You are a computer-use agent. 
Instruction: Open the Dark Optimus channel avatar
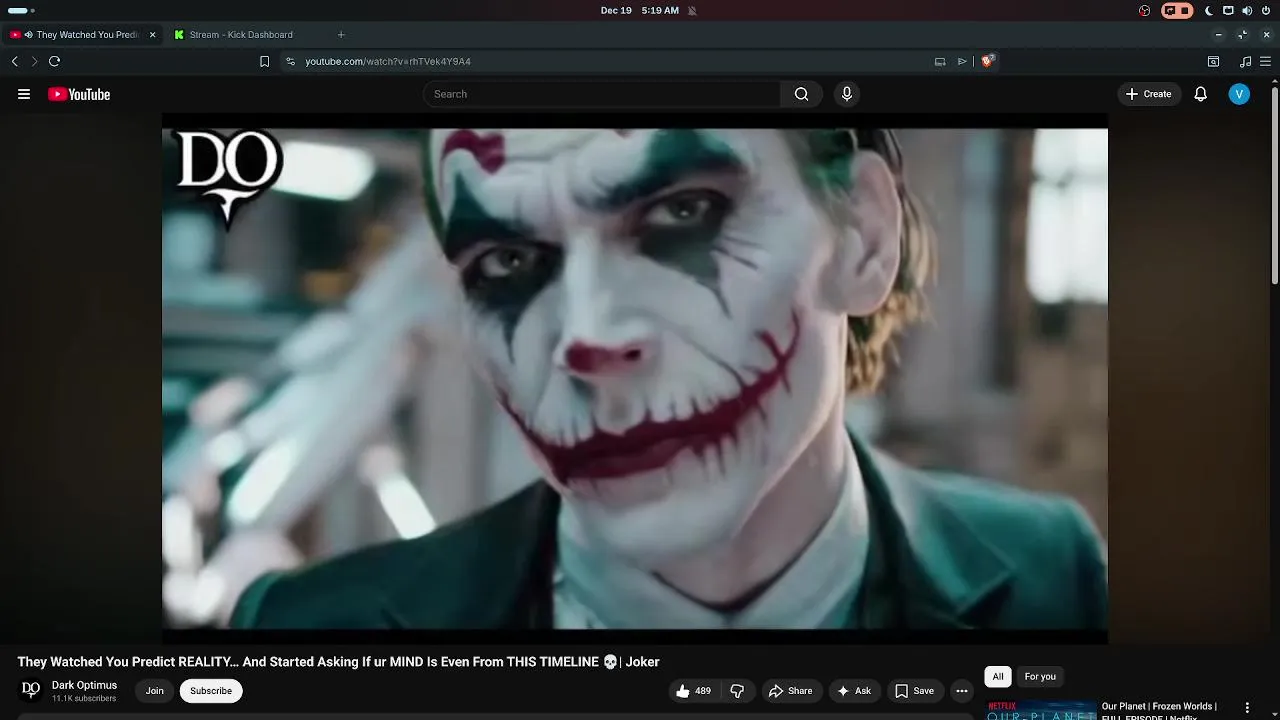[31, 690]
